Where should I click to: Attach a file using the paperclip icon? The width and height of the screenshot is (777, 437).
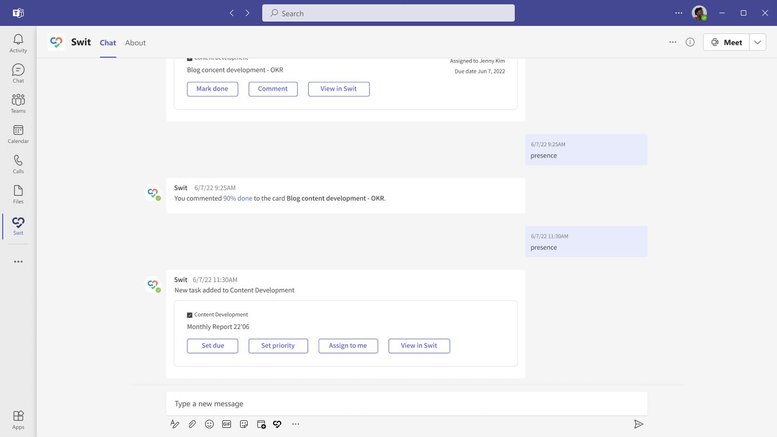(192, 424)
